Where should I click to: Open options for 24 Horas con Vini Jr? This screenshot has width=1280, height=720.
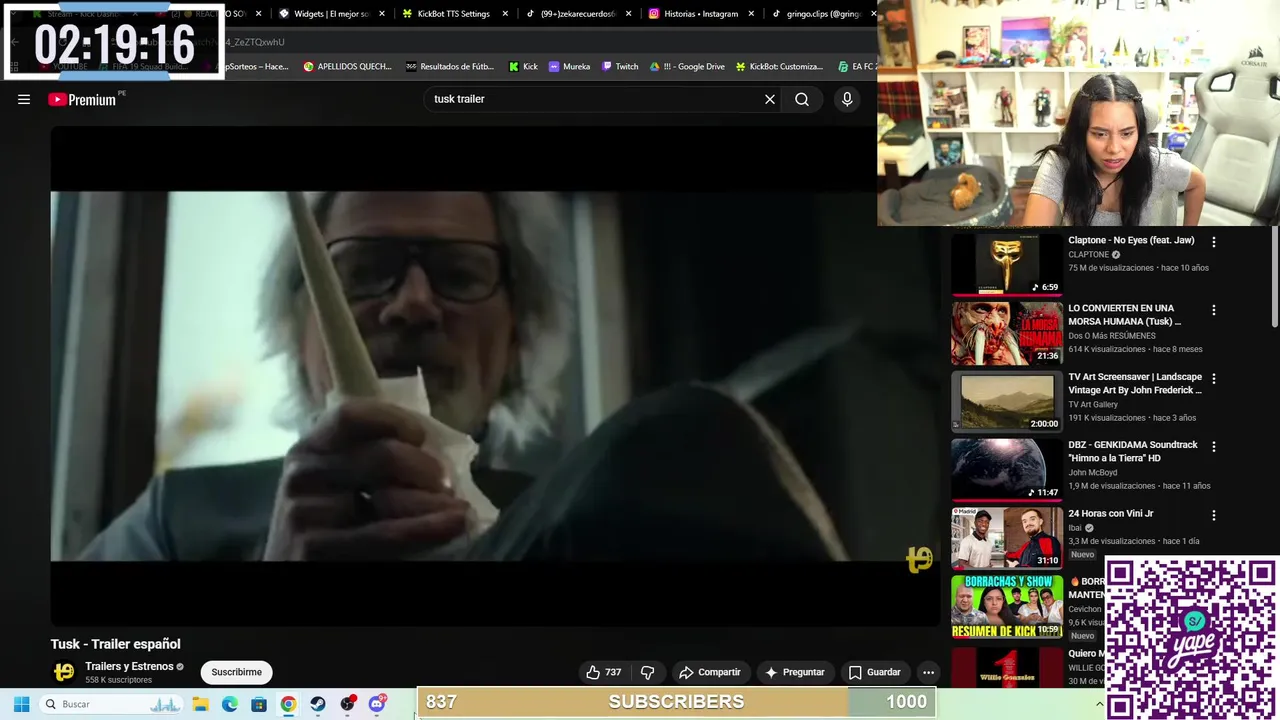(1214, 515)
